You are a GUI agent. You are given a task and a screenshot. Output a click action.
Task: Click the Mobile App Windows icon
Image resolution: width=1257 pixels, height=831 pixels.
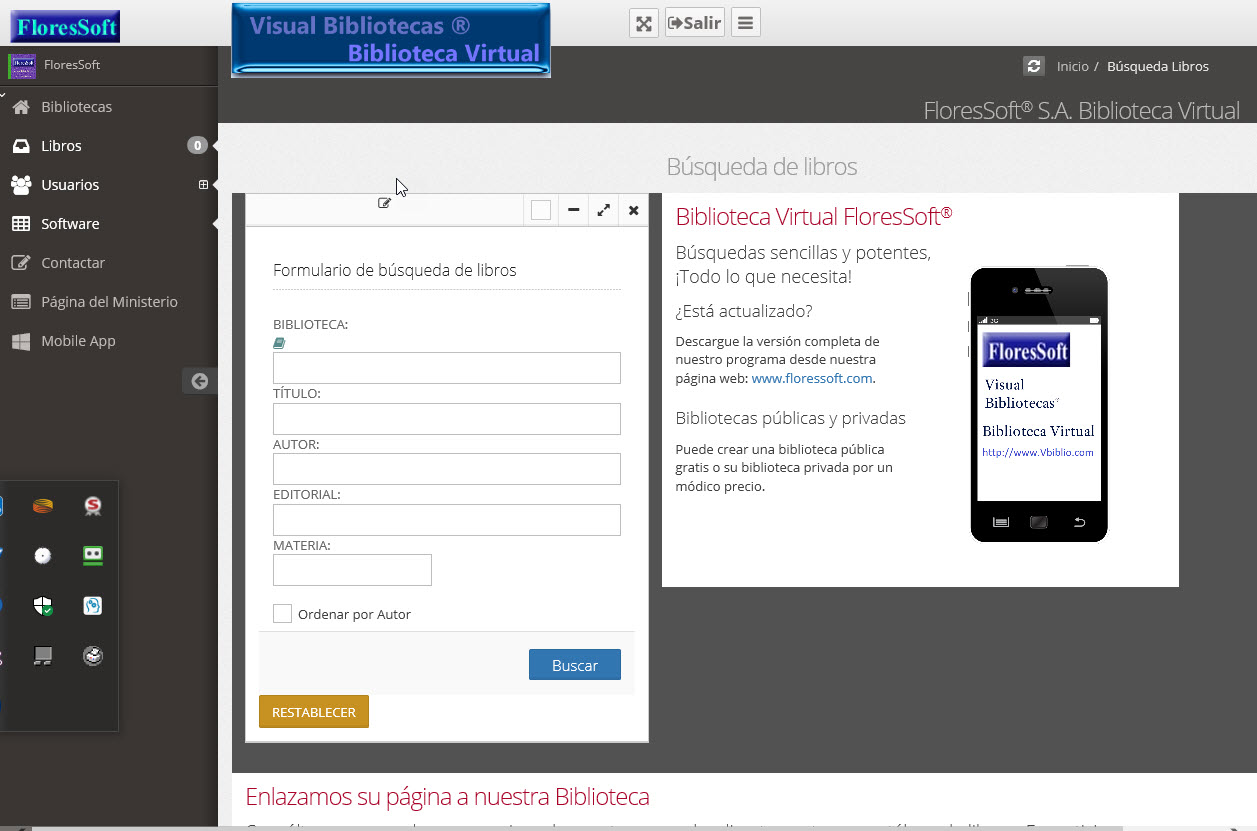point(21,341)
